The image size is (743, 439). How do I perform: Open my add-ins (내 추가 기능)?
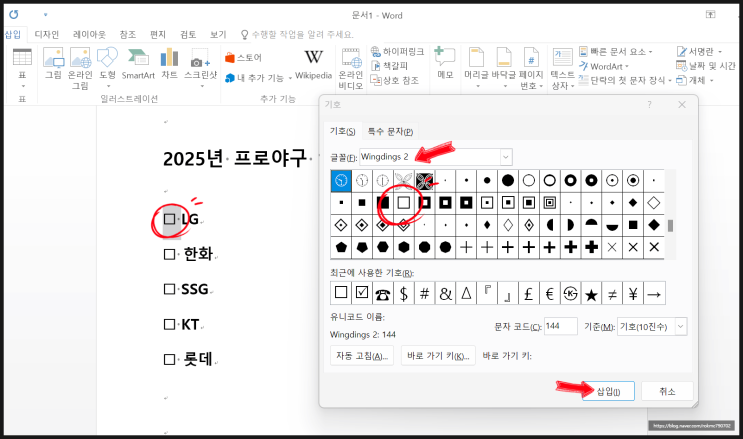(258, 78)
